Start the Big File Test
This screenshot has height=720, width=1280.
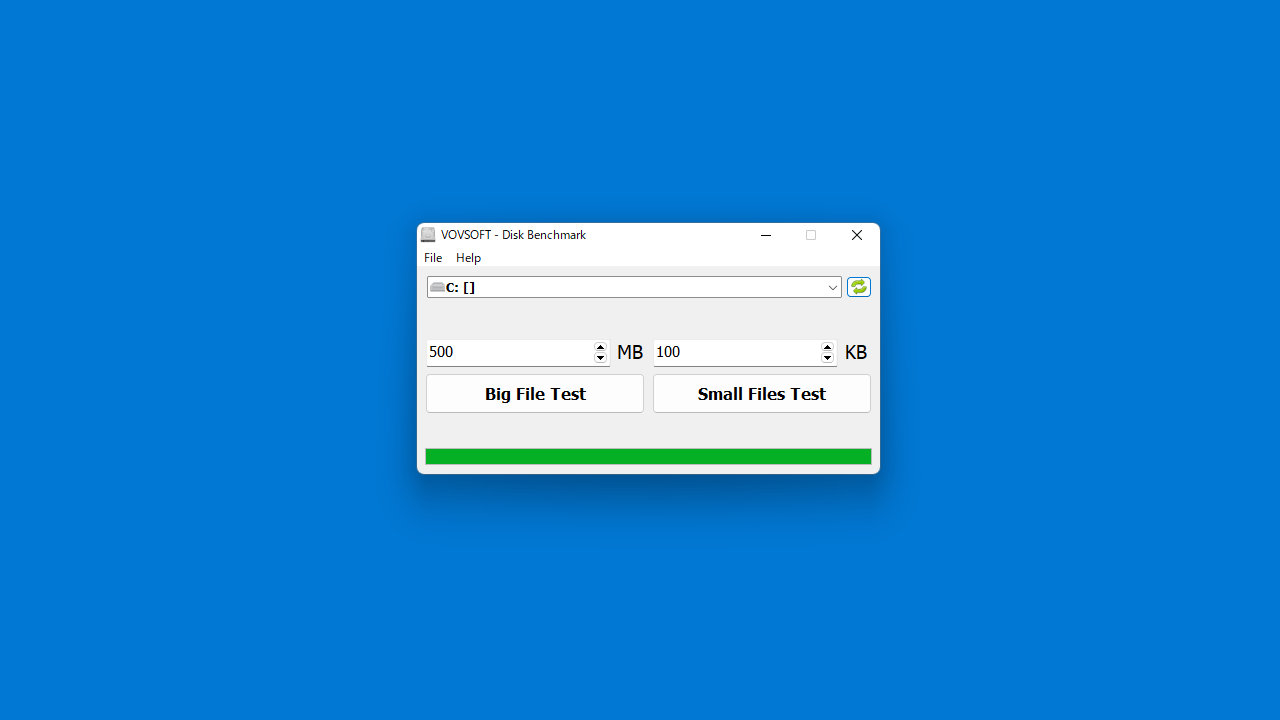pyautogui.click(x=535, y=394)
